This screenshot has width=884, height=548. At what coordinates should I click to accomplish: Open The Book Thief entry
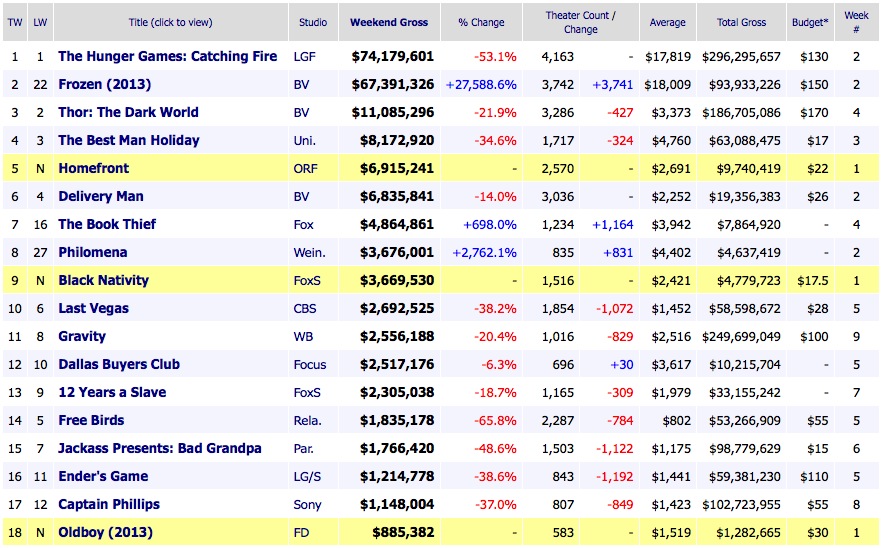(107, 225)
